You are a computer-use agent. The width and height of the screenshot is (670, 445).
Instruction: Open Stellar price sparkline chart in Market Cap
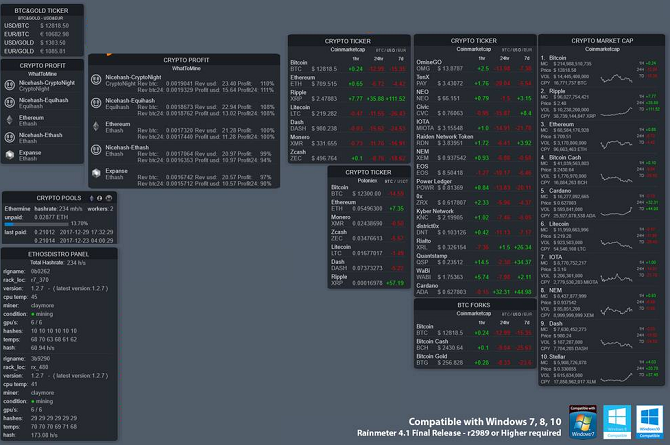coord(616,378)
